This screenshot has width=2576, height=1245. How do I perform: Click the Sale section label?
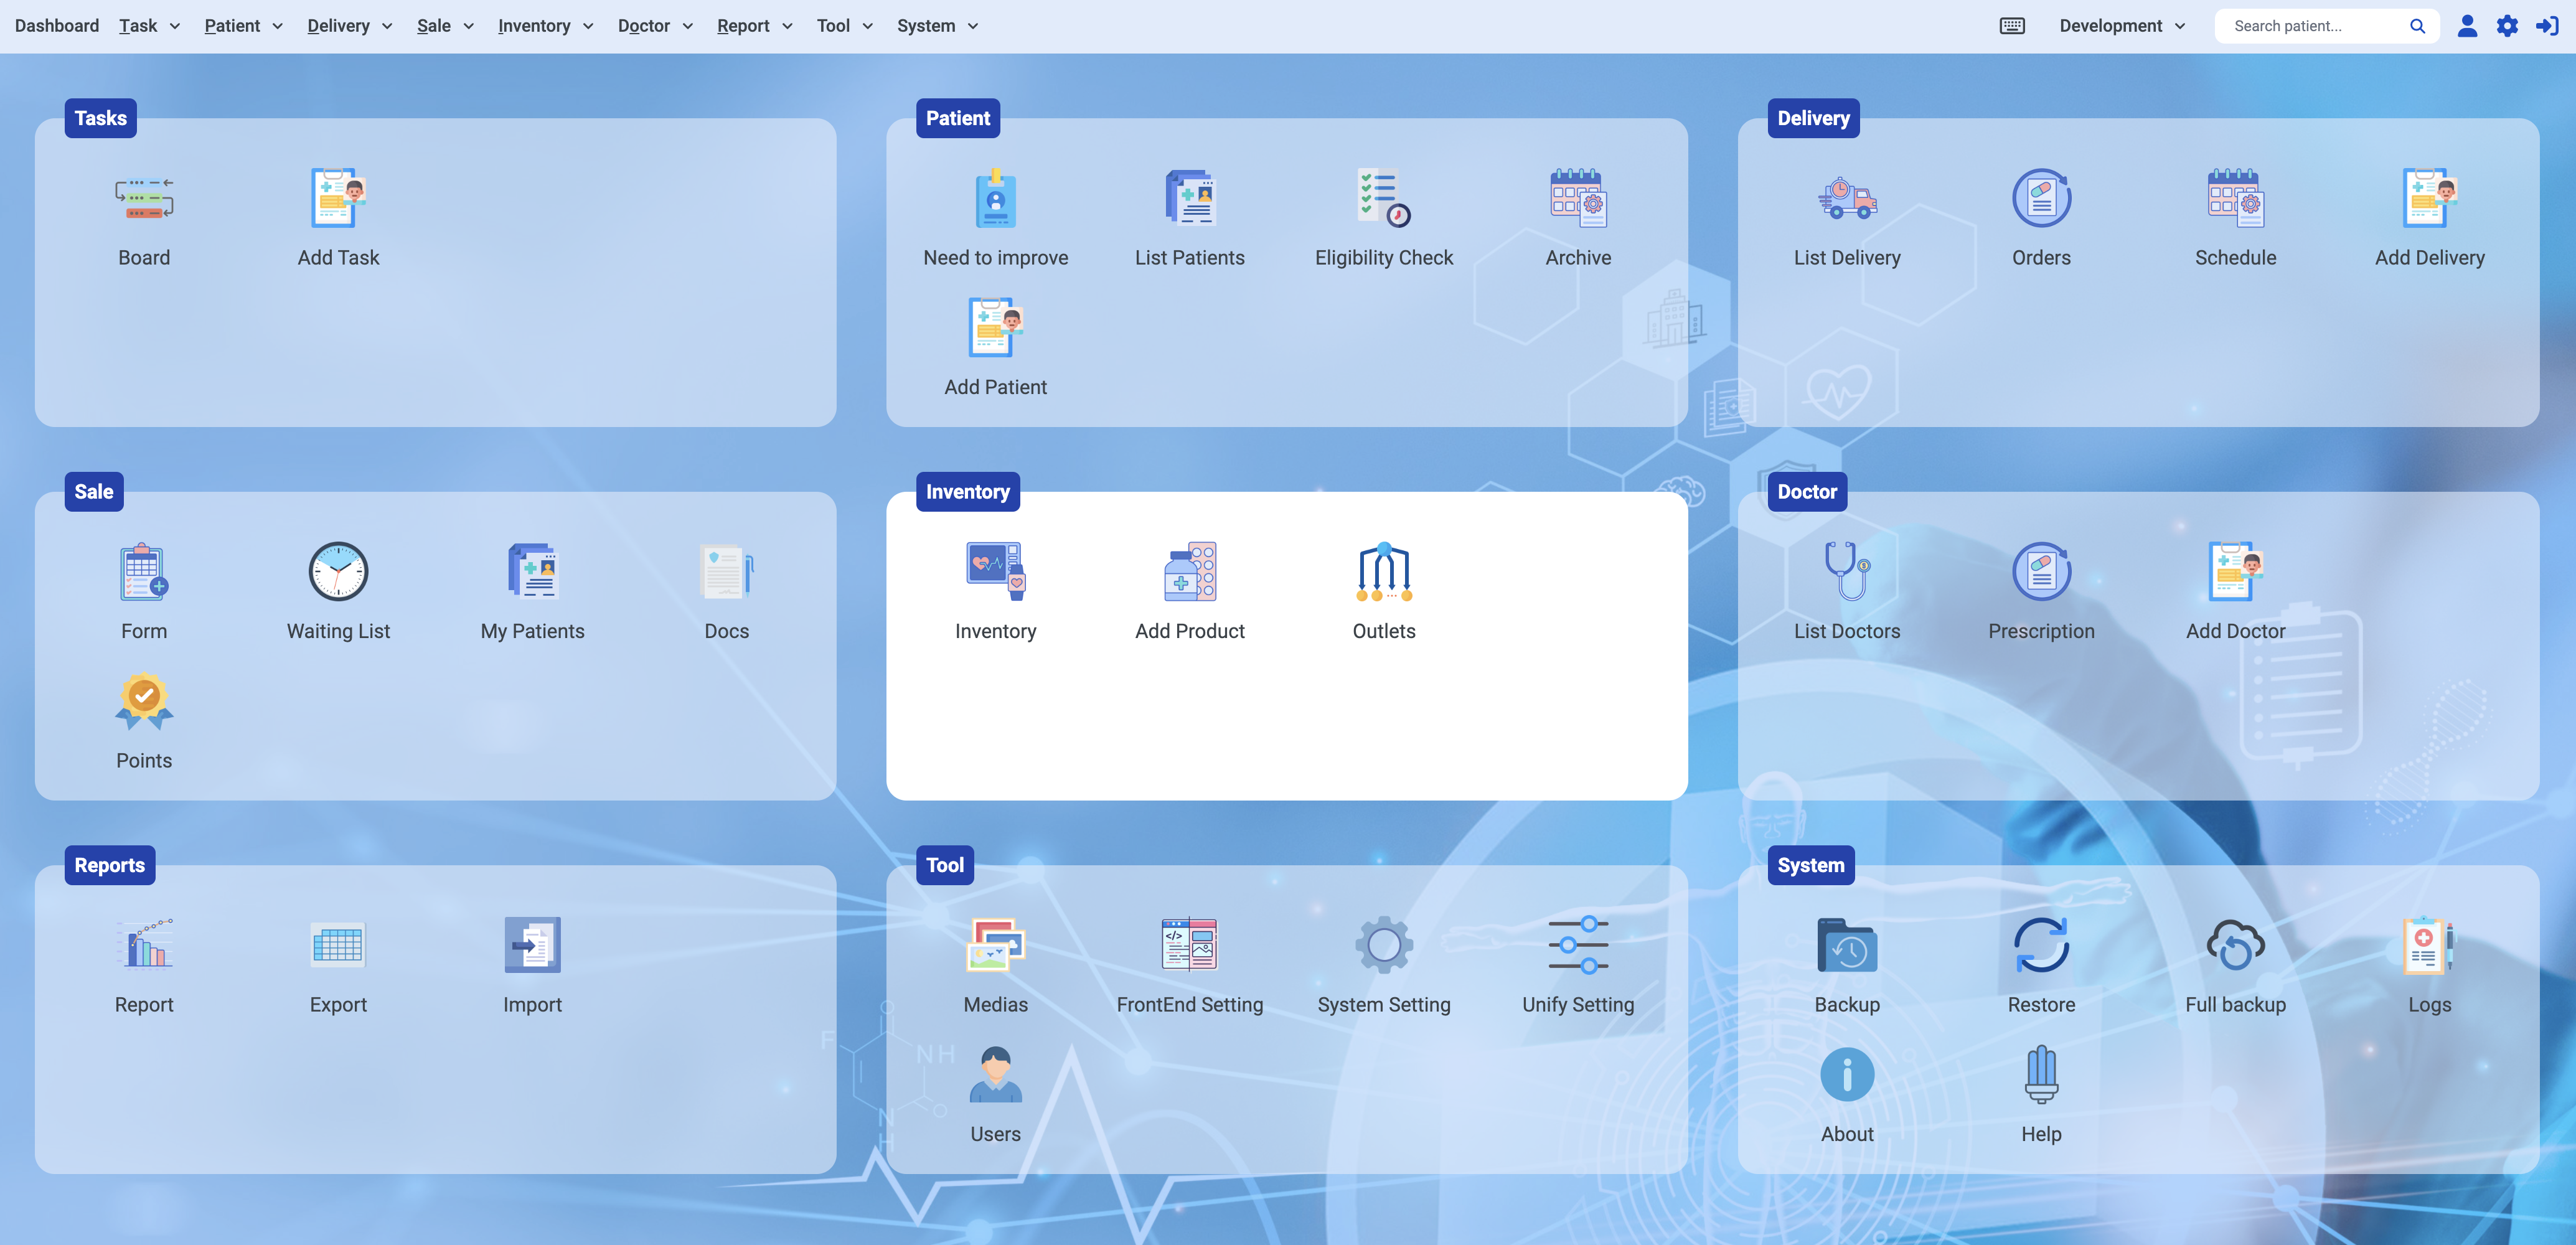point(94,492)
